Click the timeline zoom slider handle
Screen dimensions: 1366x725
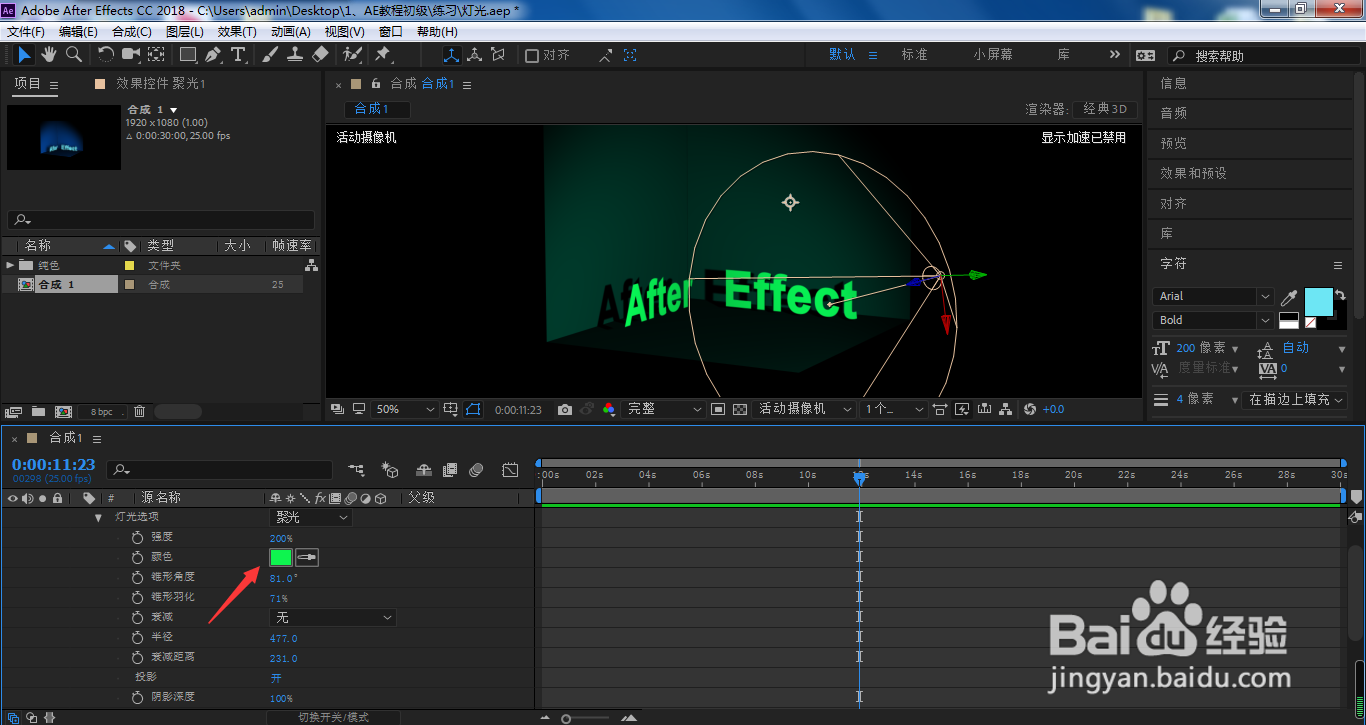566,718
